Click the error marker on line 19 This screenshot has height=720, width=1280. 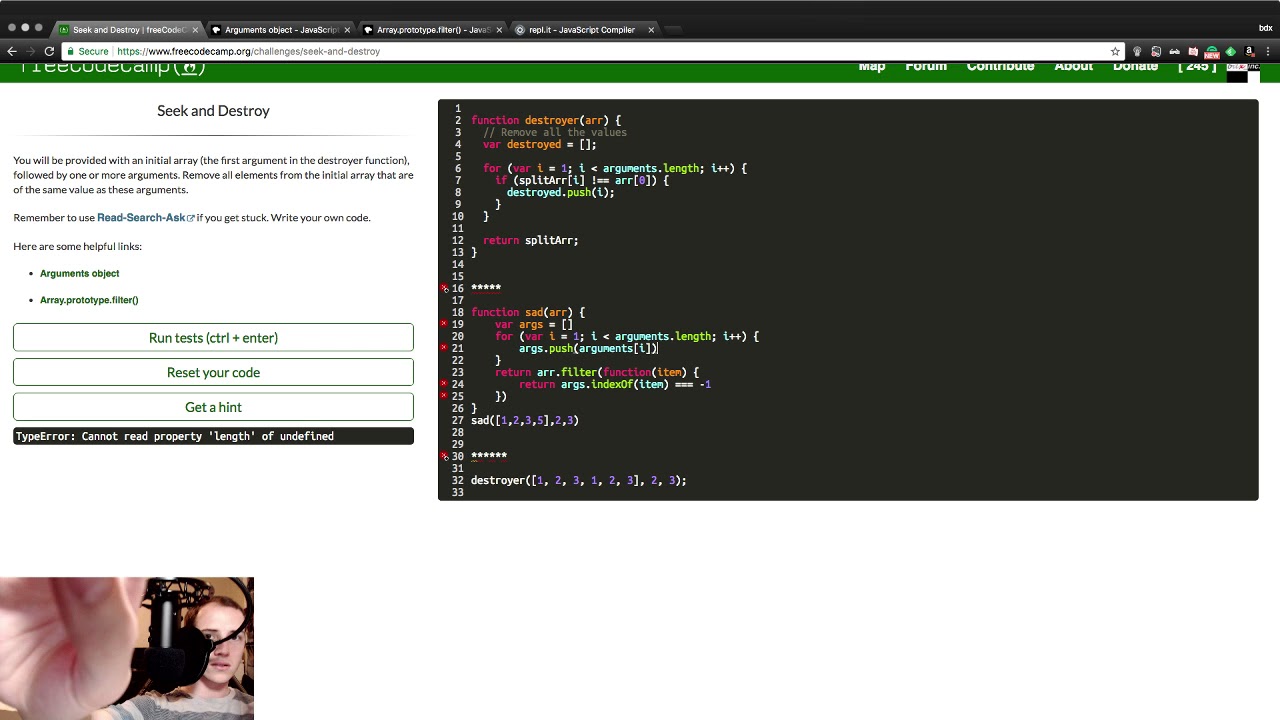click(x=444, y=324)
